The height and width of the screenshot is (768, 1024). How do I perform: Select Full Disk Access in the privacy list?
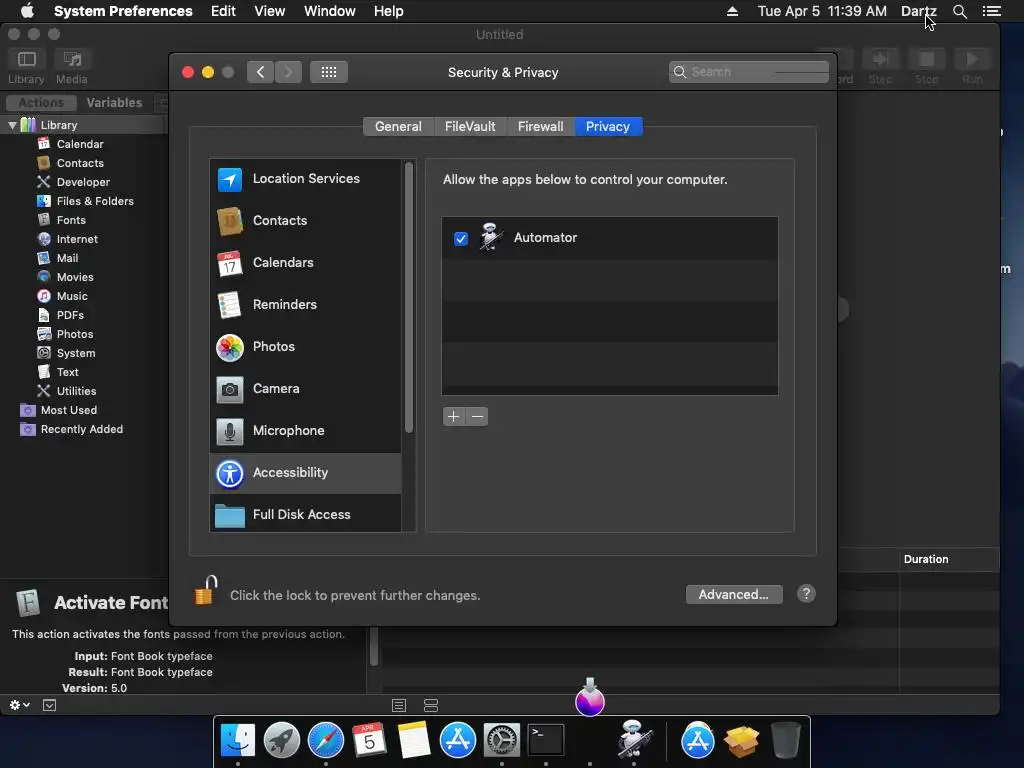(x=305, y=515)
